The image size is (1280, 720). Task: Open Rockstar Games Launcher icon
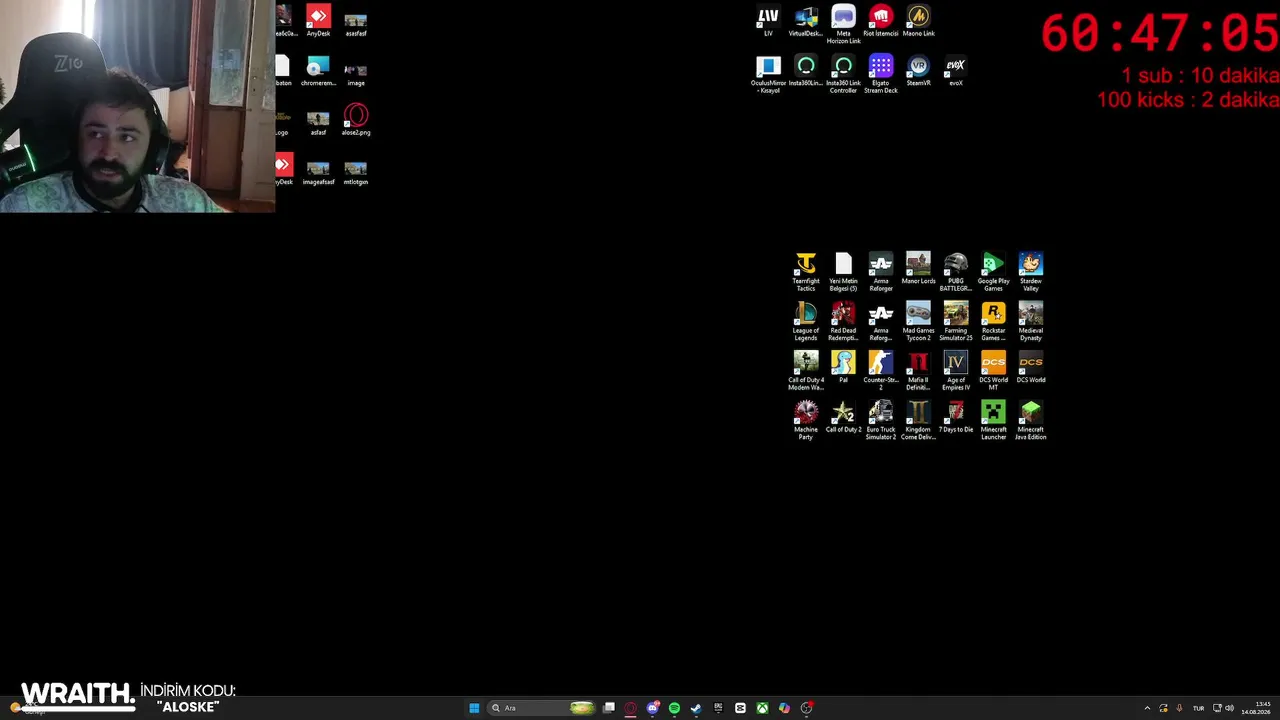(993, 322)
